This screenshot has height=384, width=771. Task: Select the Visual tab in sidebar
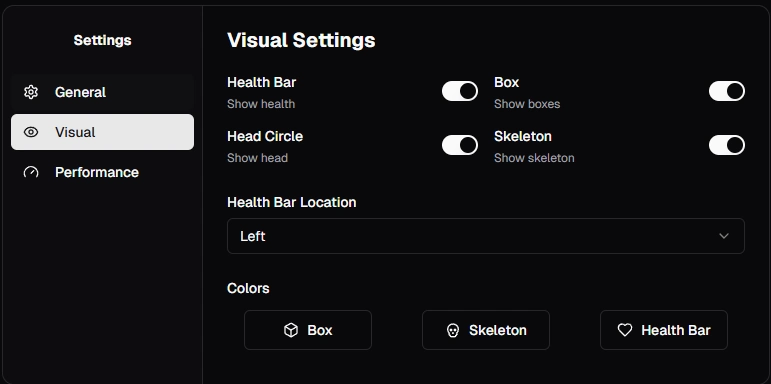[102, 132]
